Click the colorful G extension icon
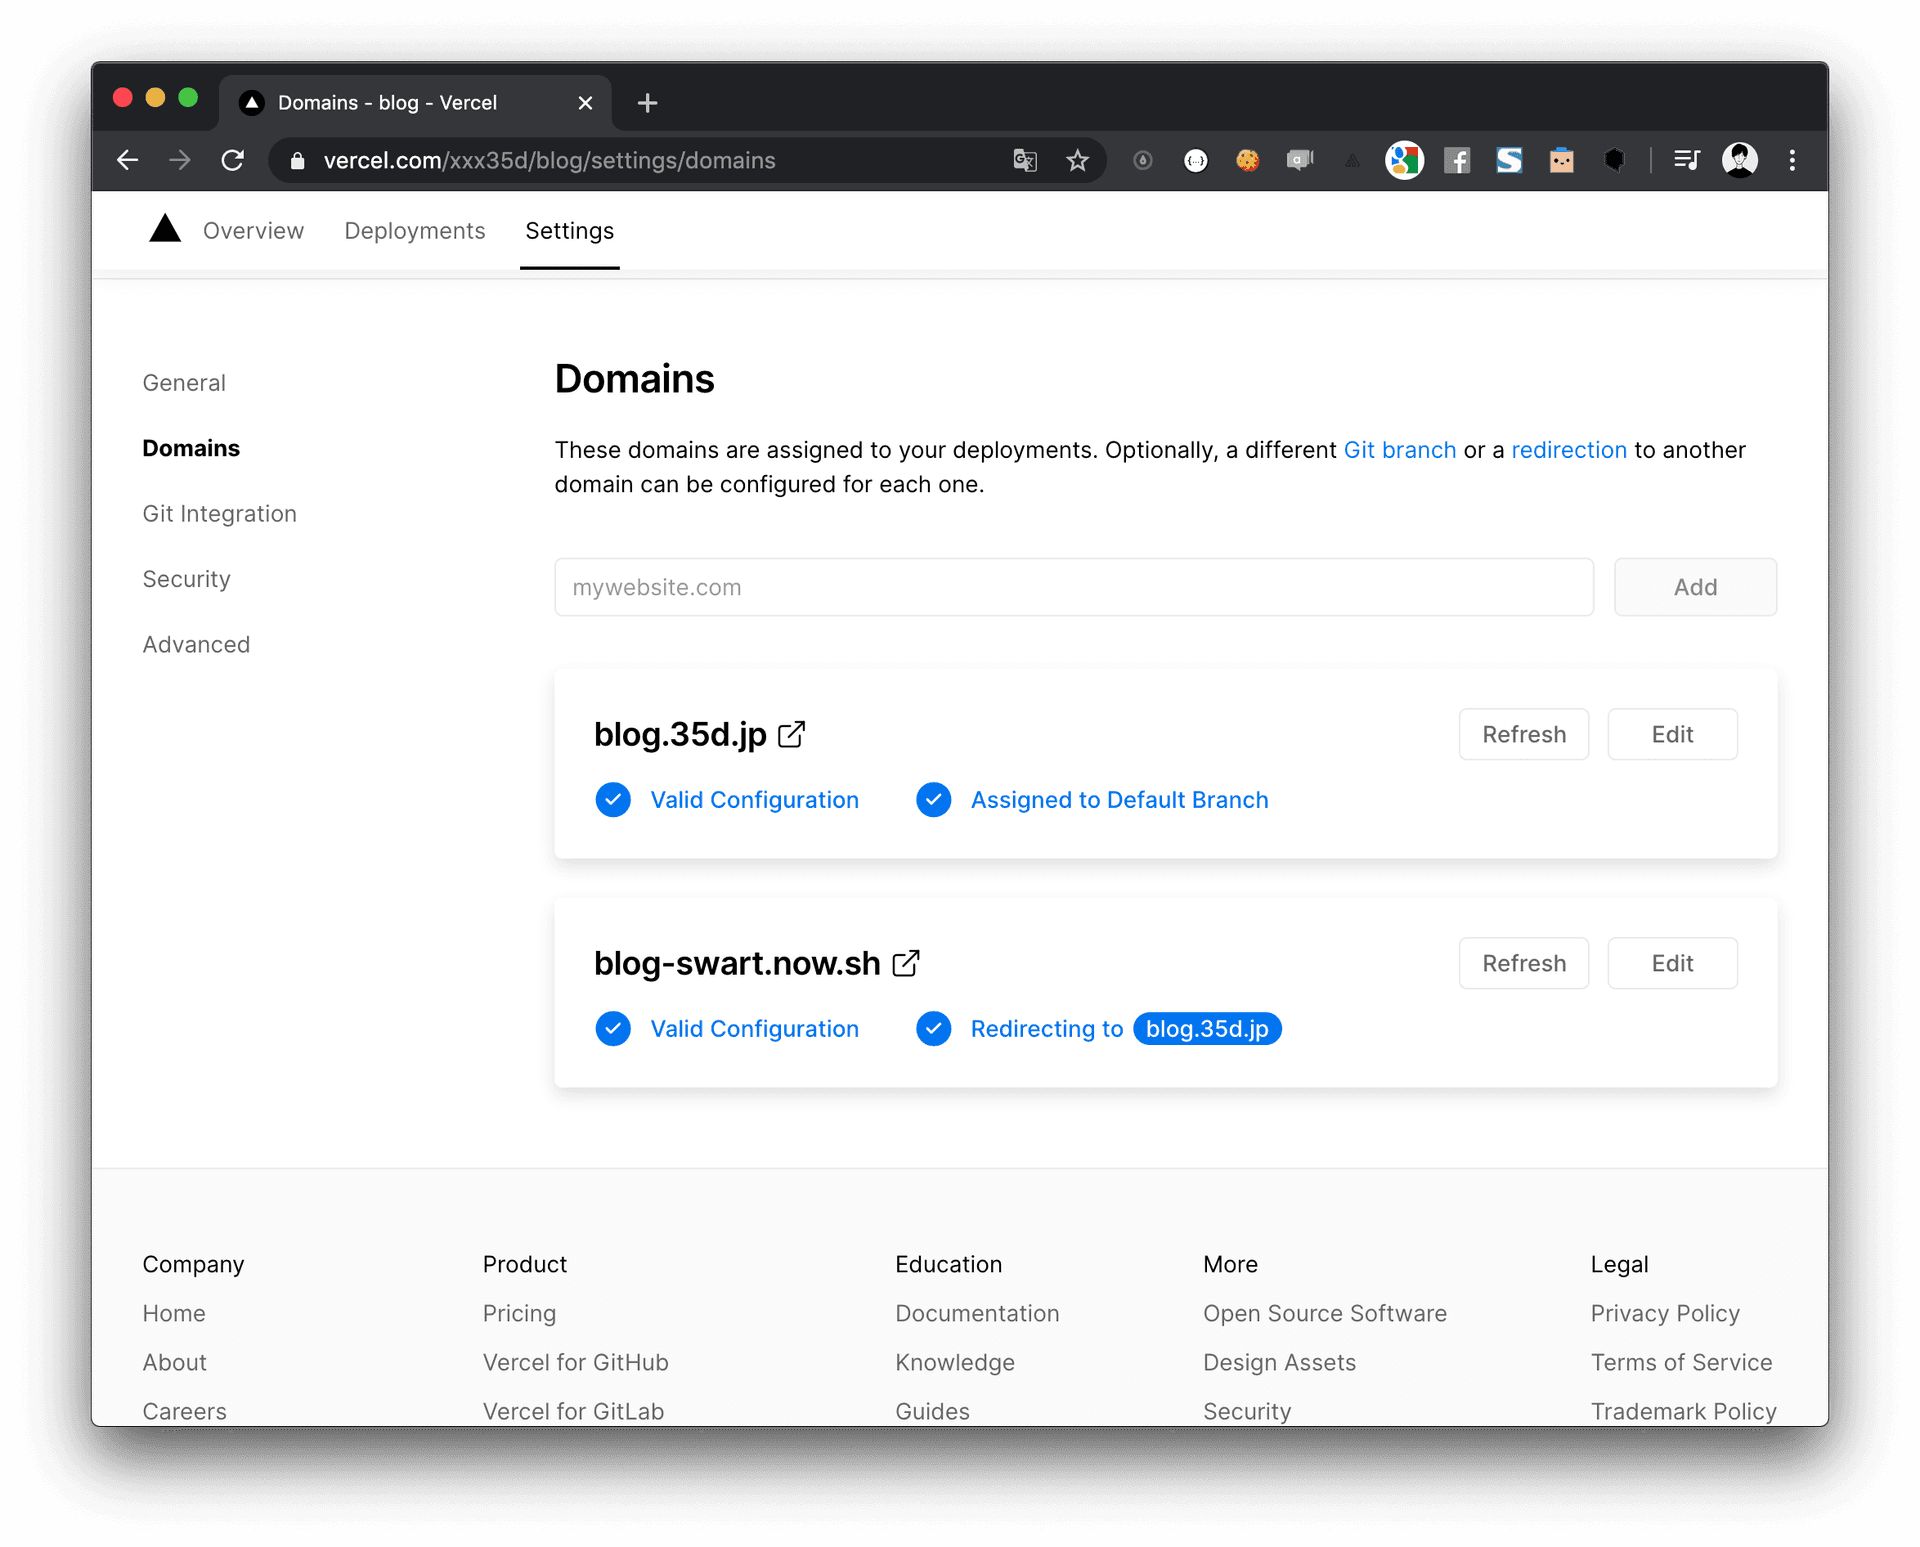Screen dimensions: 1920x1547 click(1404, 160)
